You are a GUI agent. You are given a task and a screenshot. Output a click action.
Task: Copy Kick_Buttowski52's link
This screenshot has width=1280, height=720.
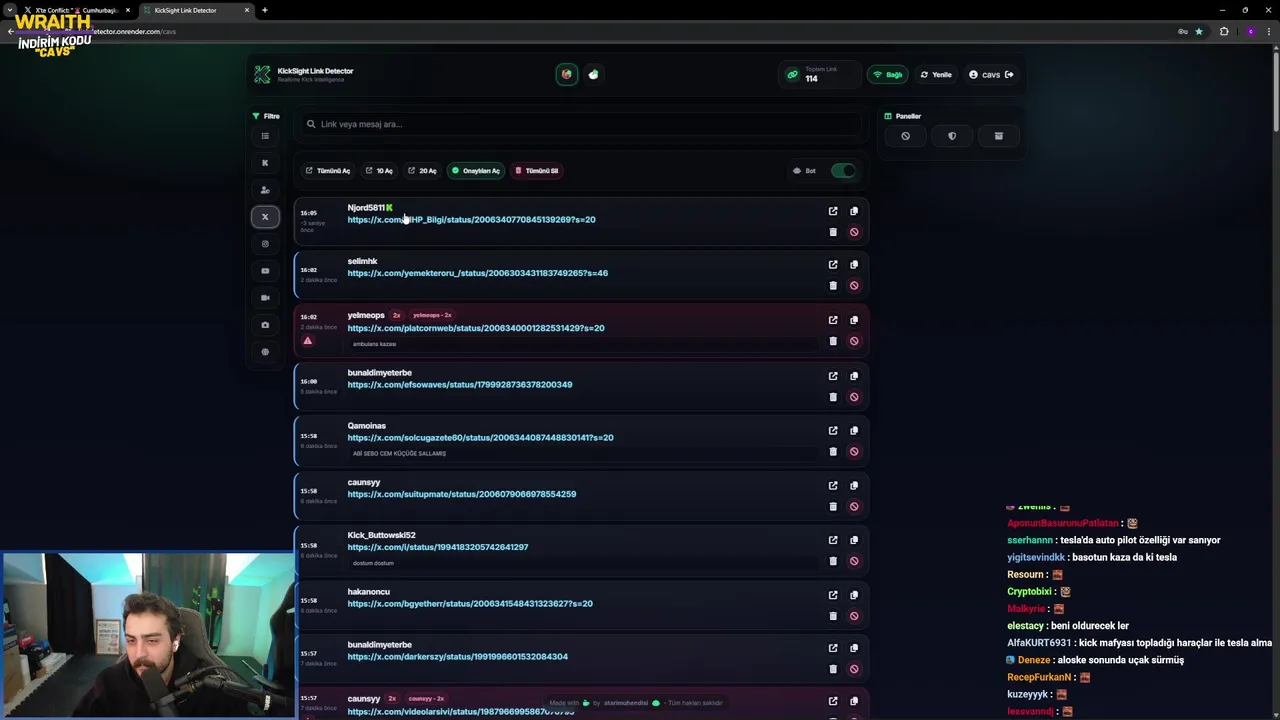point(854,540)
